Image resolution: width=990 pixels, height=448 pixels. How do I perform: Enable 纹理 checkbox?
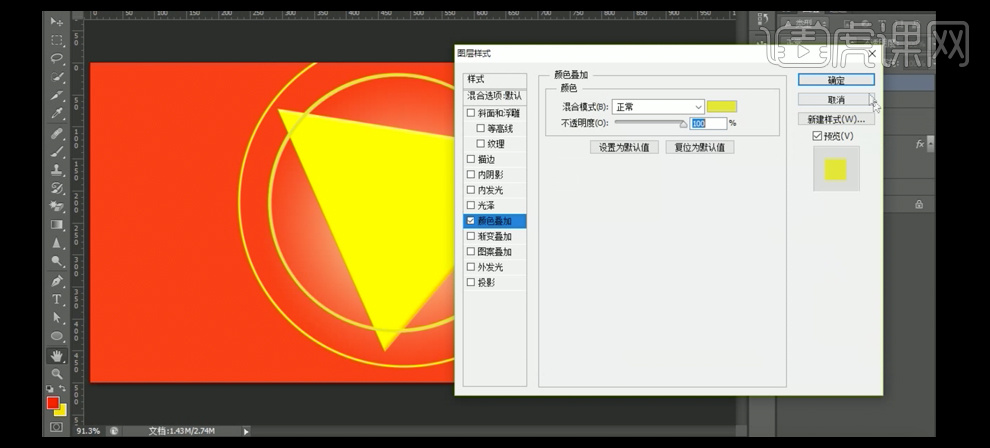pyautogui.click(x=480, y=143)
